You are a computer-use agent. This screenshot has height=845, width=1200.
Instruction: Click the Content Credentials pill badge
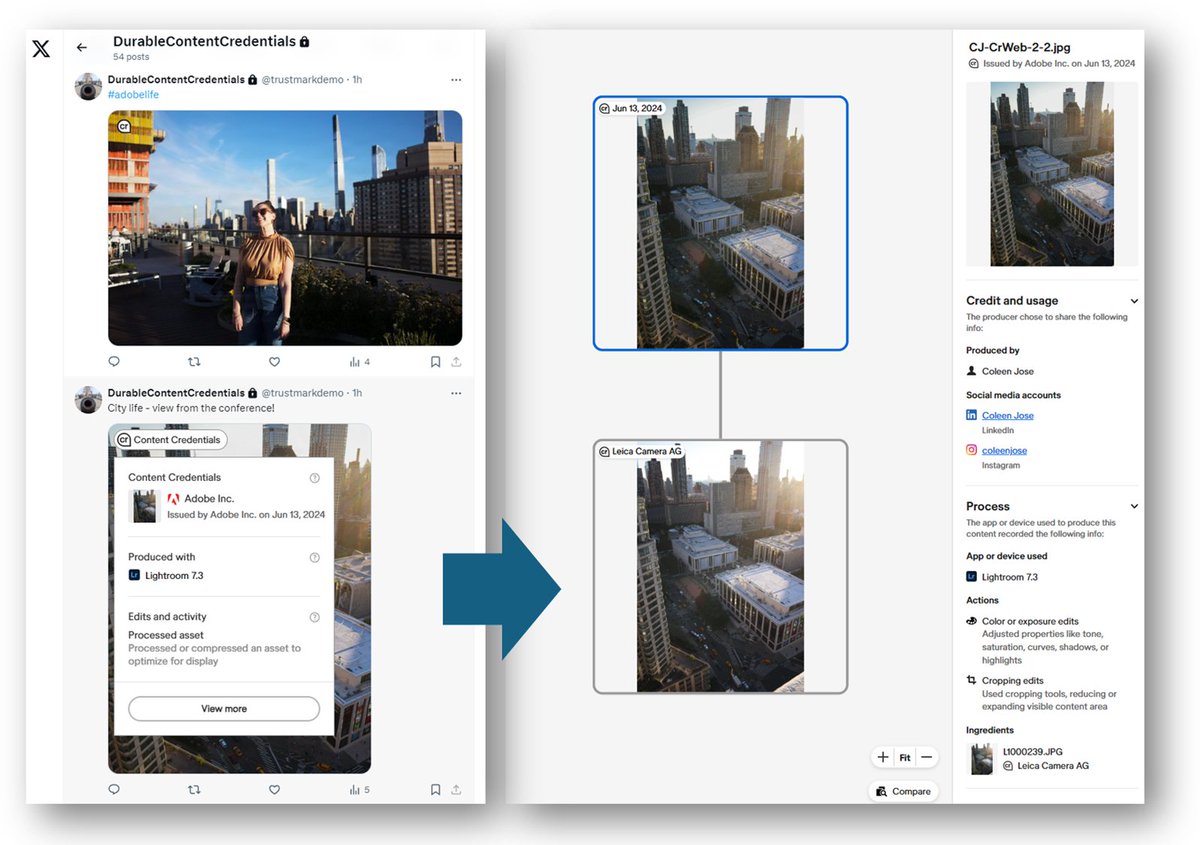[171, 440]
